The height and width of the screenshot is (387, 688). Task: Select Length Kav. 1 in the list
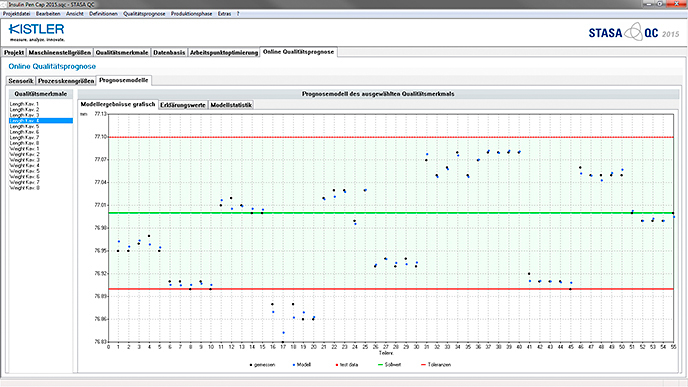41,104
